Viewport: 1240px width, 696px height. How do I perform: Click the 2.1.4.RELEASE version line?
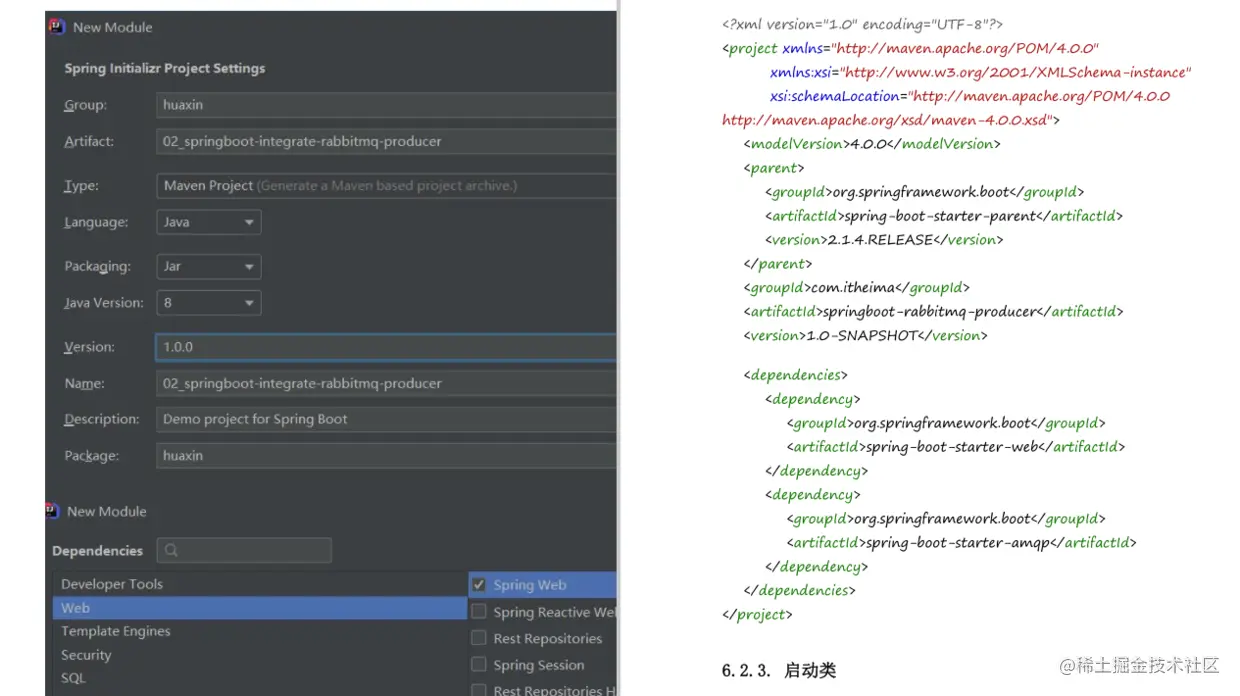click(x=884, y=240)
